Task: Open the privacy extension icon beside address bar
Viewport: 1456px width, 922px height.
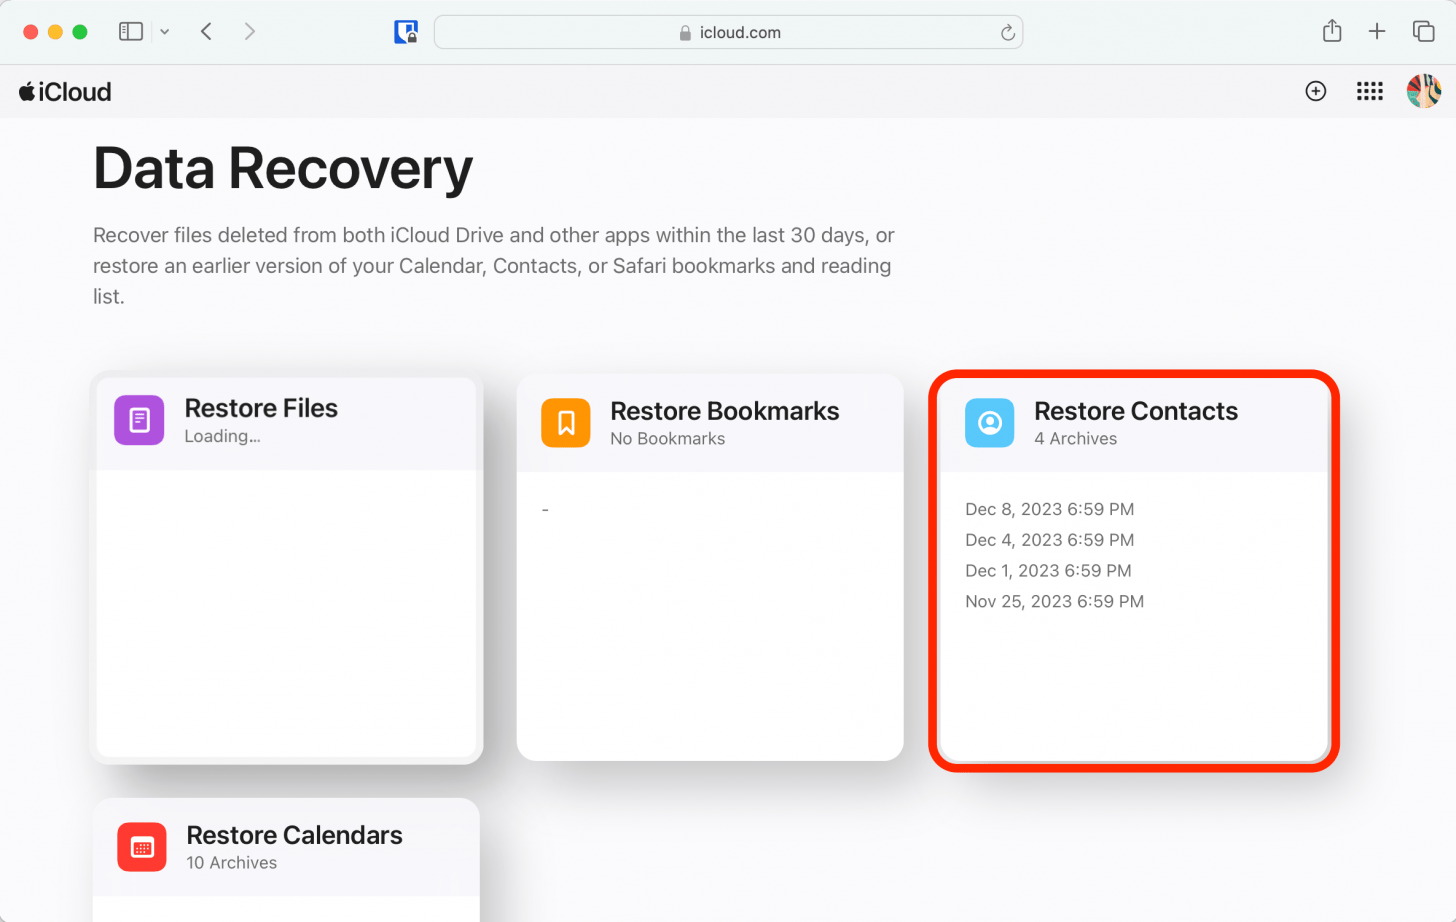Action: 406,33
